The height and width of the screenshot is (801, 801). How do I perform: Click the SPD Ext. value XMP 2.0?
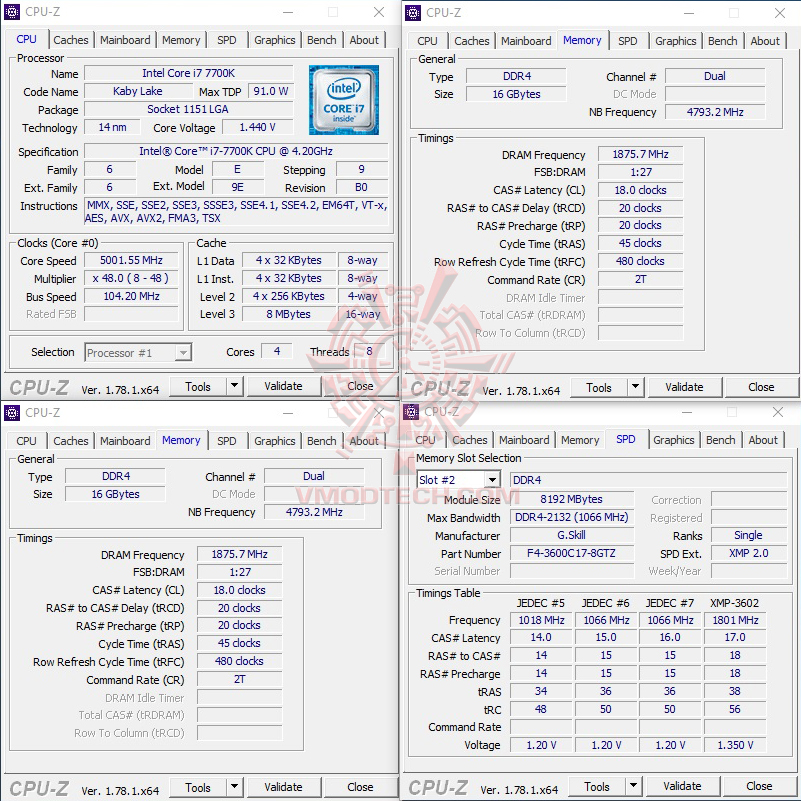[748, 553]
